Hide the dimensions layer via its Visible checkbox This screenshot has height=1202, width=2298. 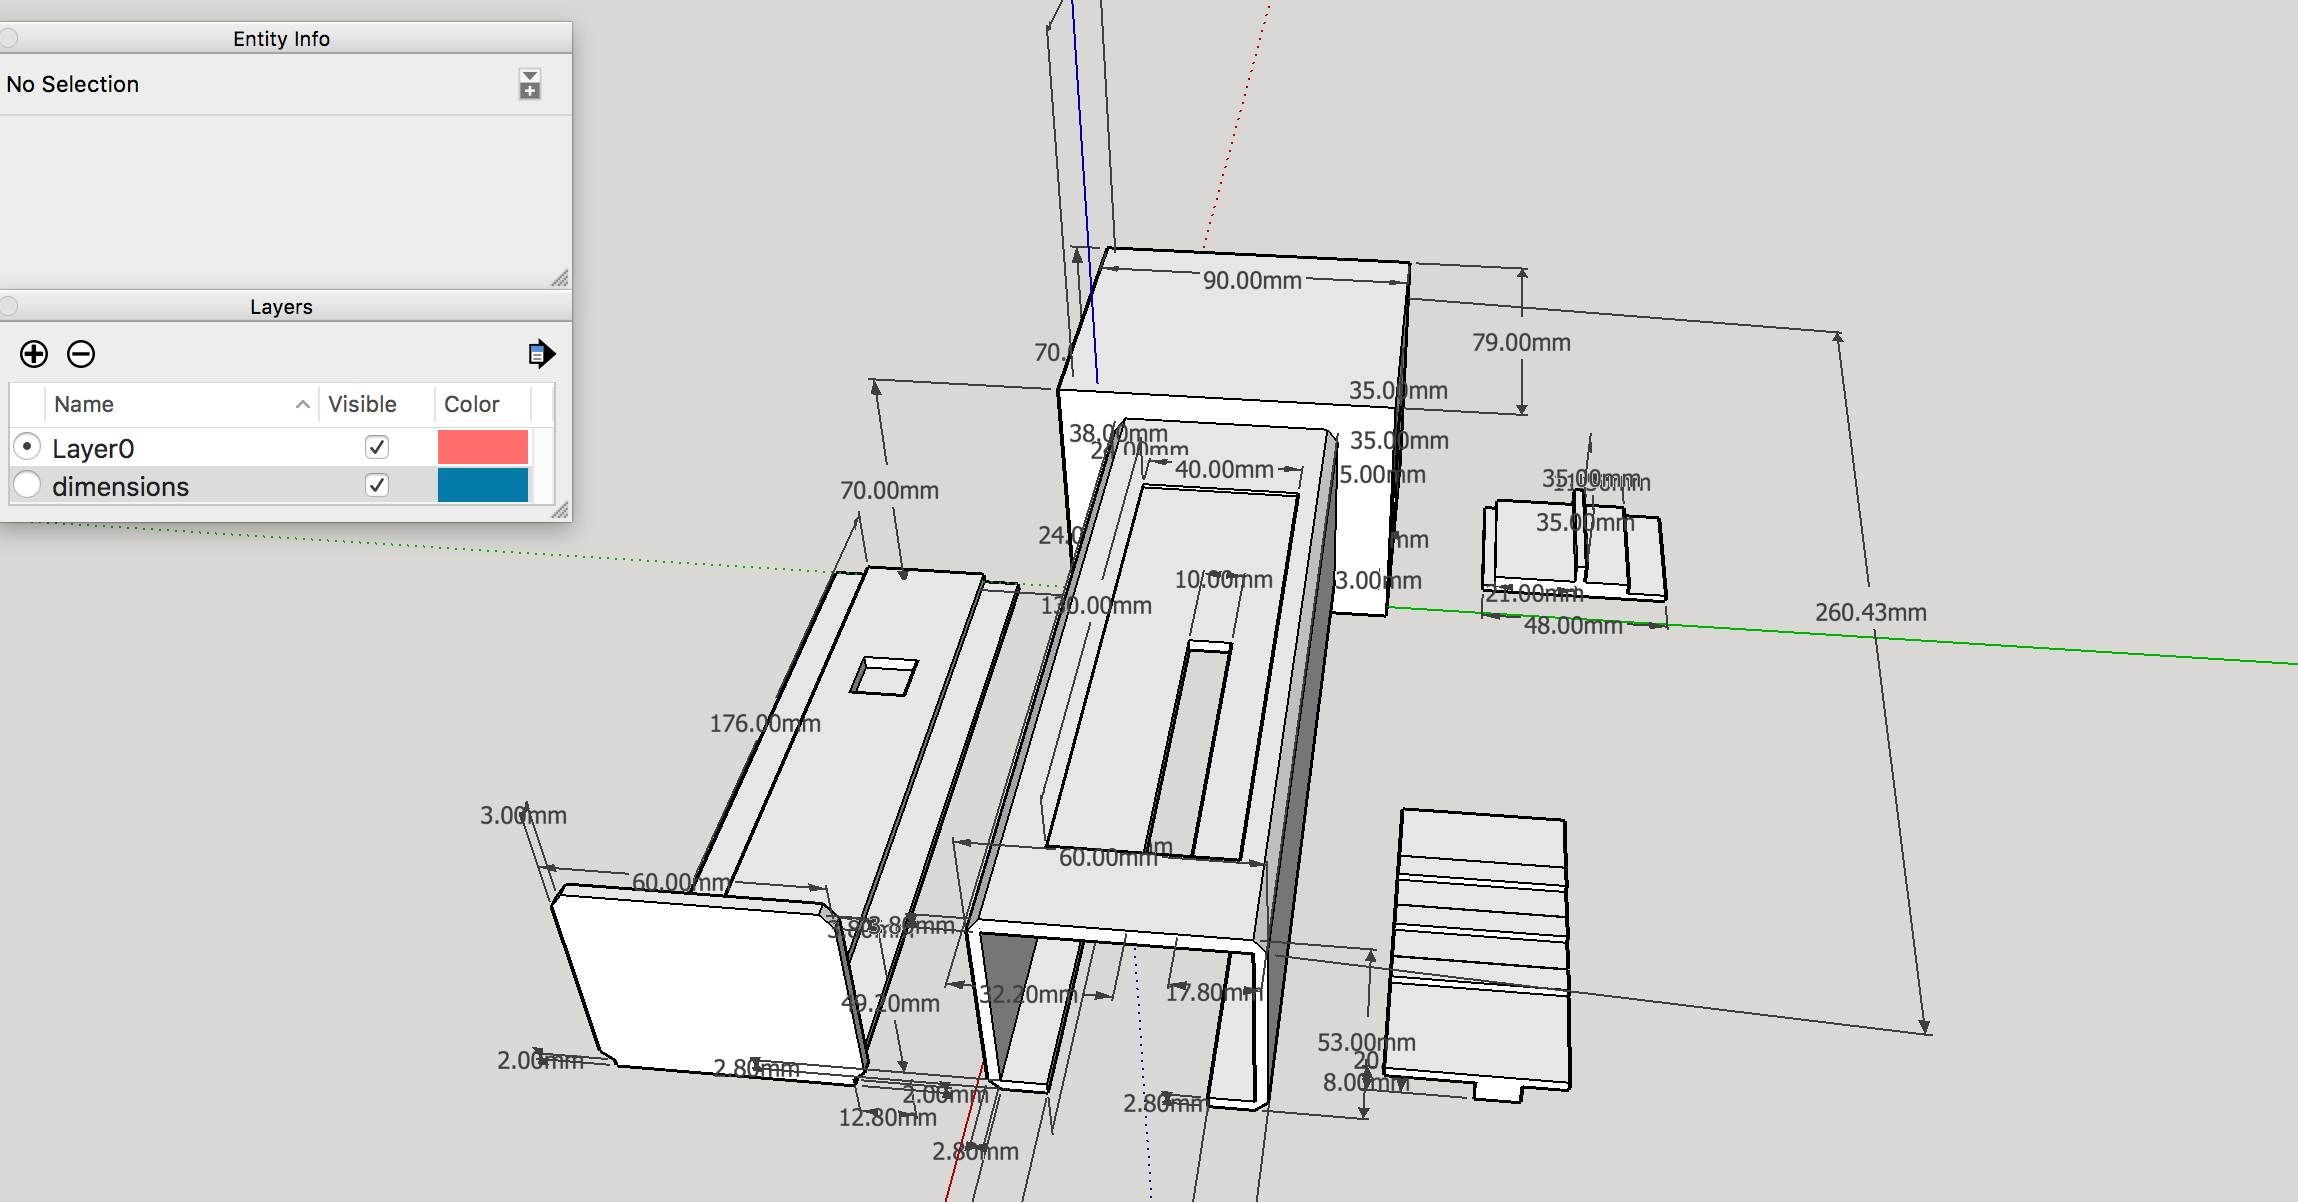click(377, 486)
